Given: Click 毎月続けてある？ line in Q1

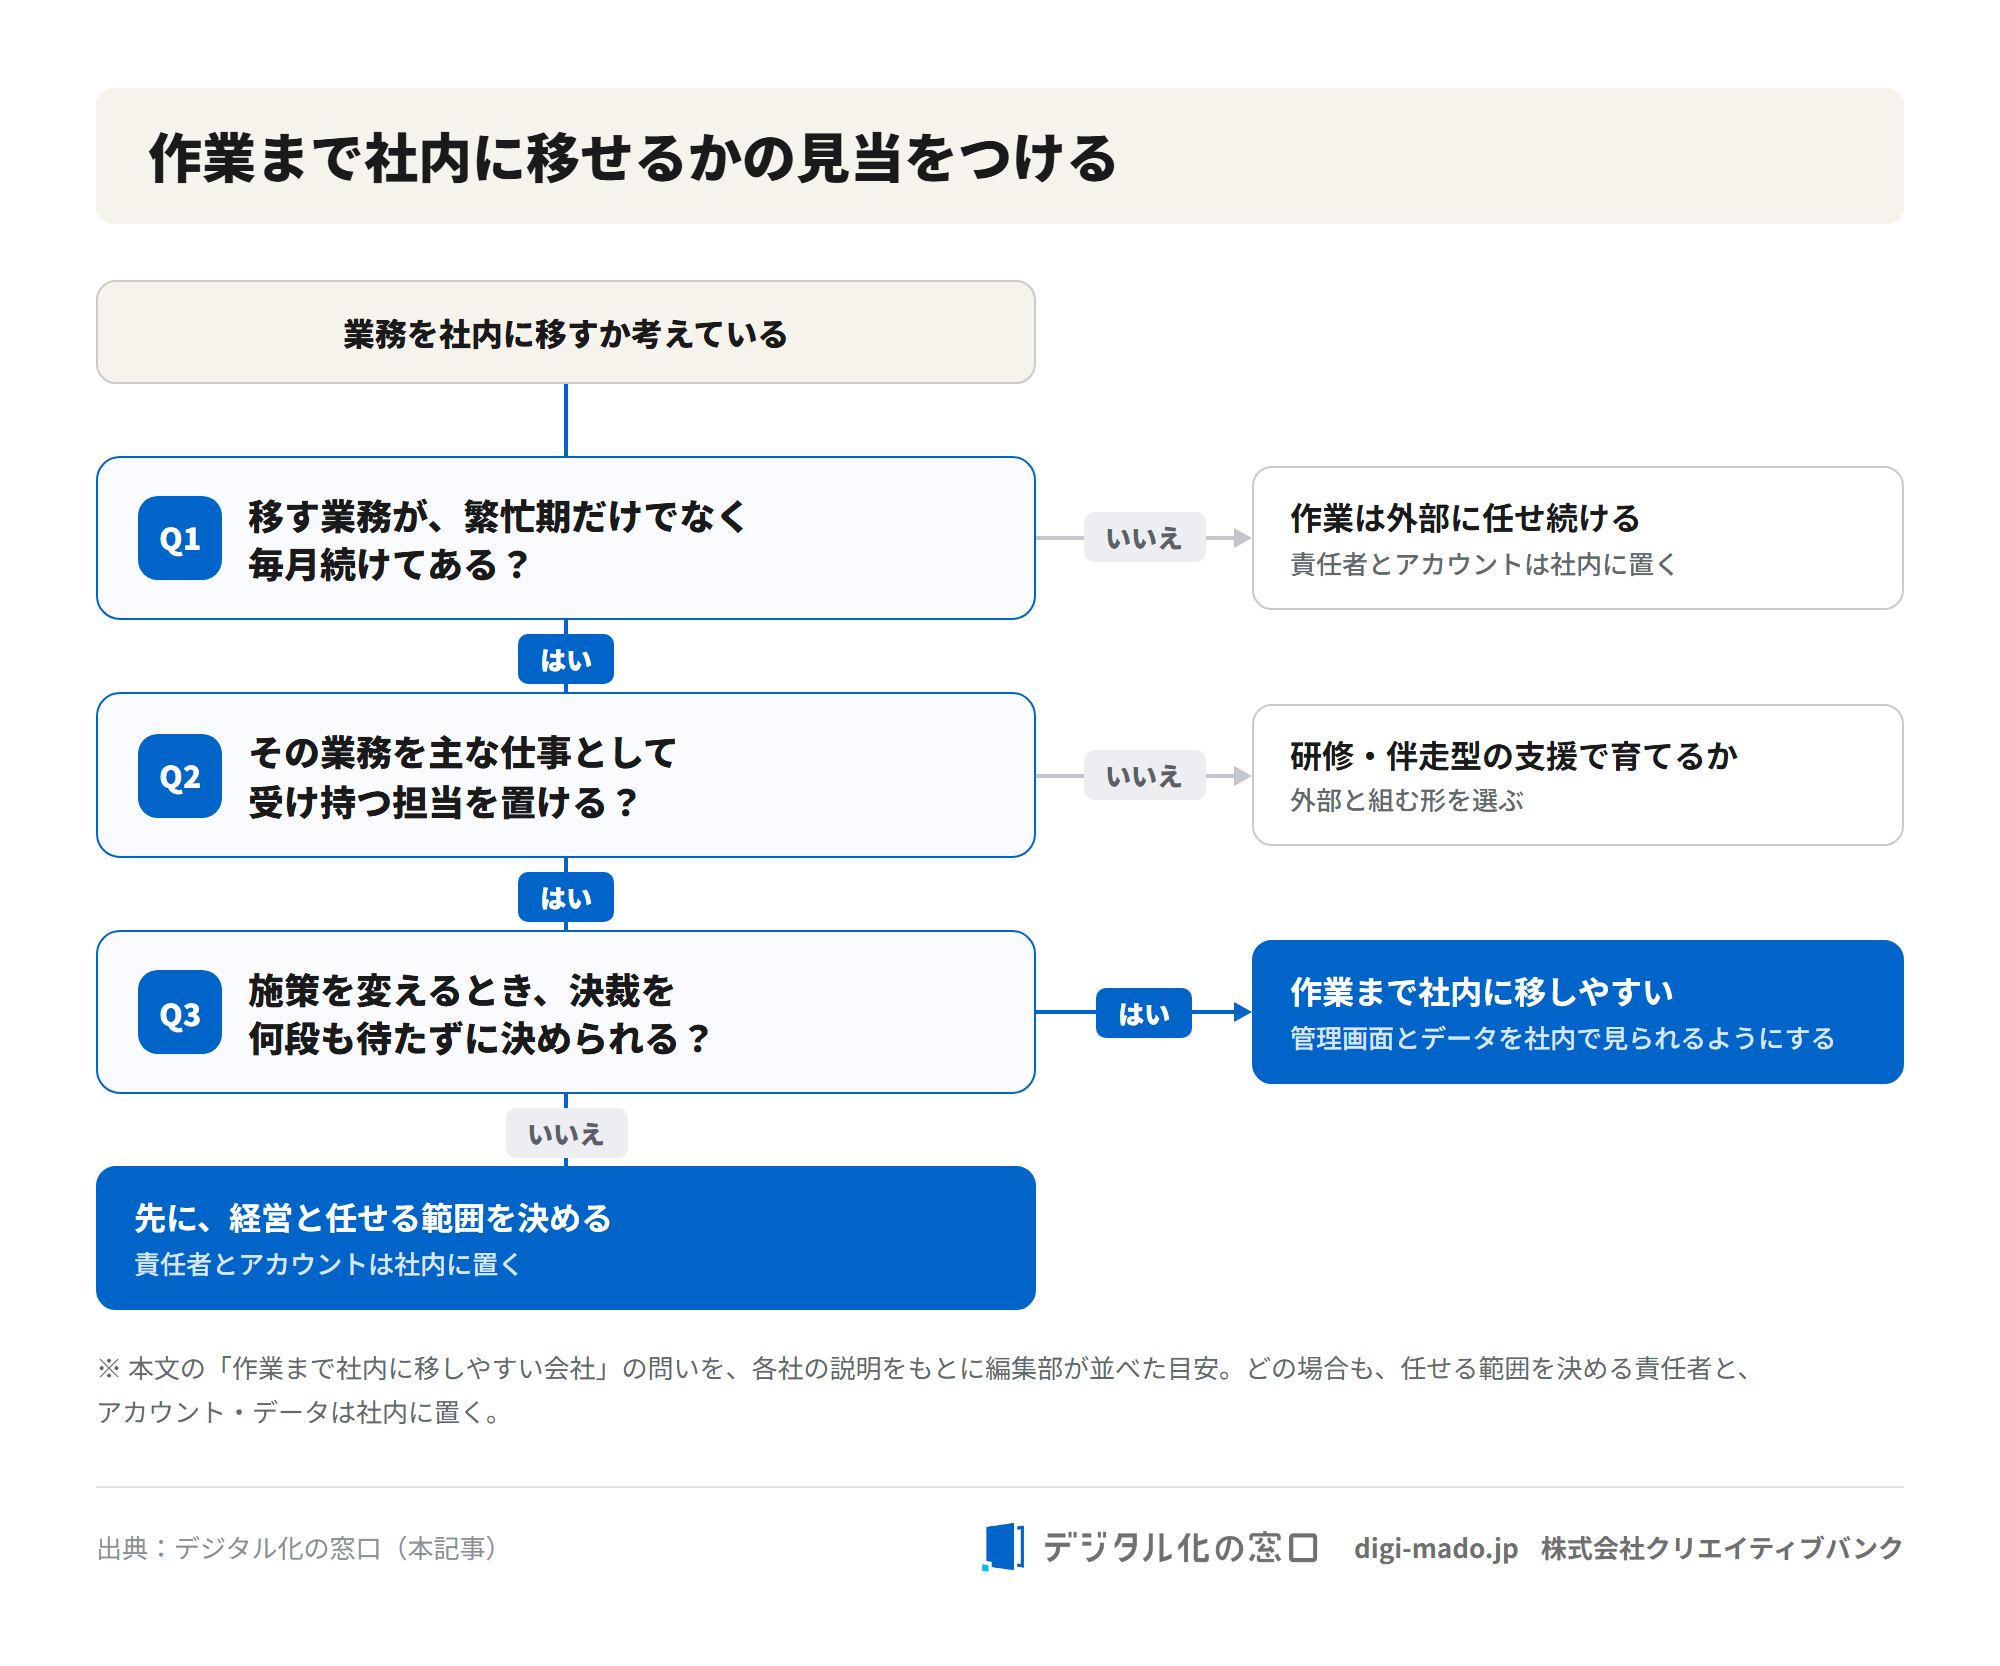Looking at the screenshot, I should [388, 564].
